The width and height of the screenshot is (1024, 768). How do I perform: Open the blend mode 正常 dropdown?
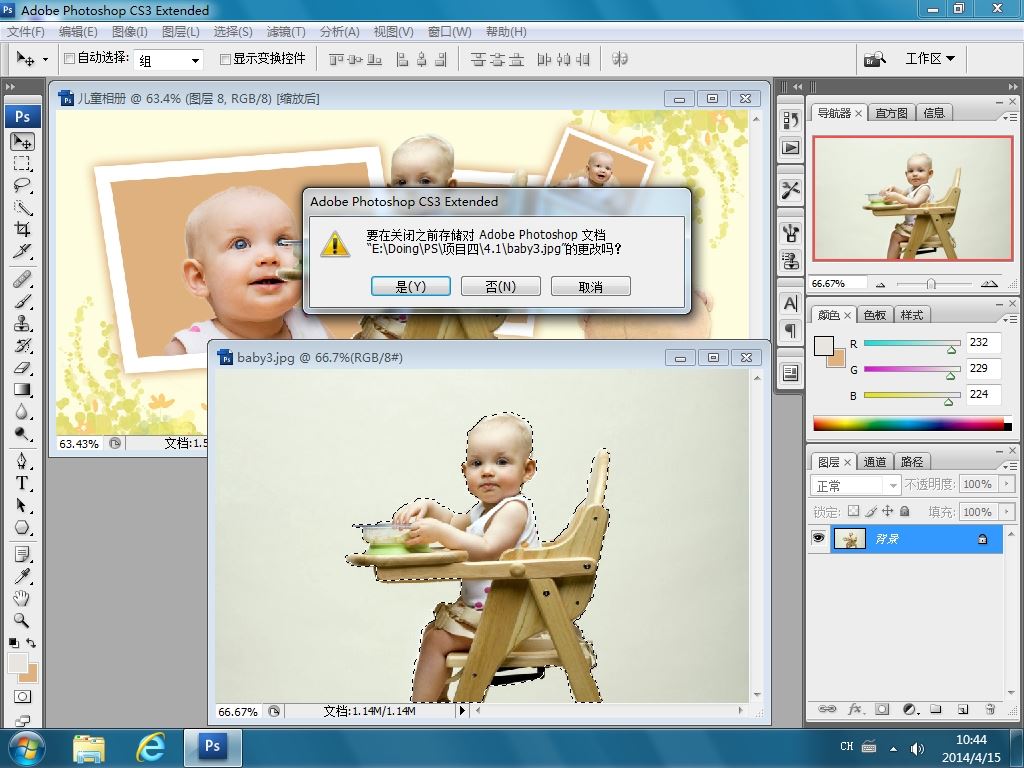click(x=857, y=485)
